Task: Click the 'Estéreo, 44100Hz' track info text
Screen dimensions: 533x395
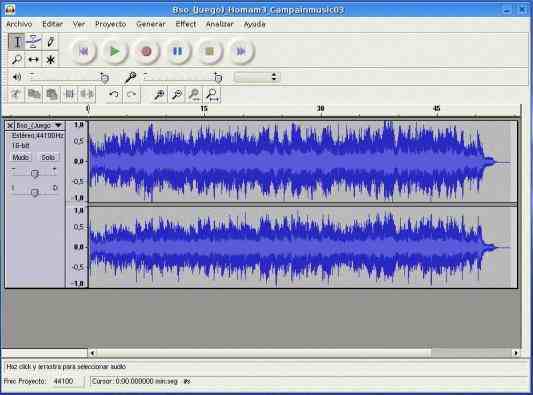Action: coord(37,136)
